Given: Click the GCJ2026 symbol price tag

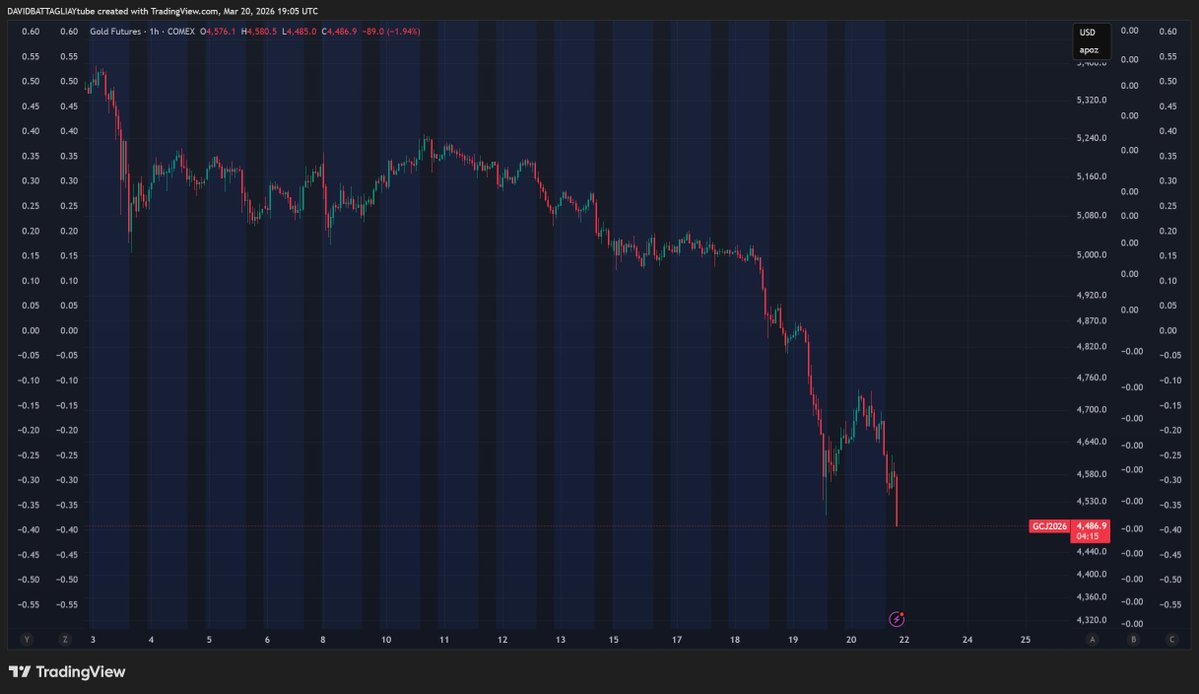Looking at the screenshot, I should [x=1049, y=527].
